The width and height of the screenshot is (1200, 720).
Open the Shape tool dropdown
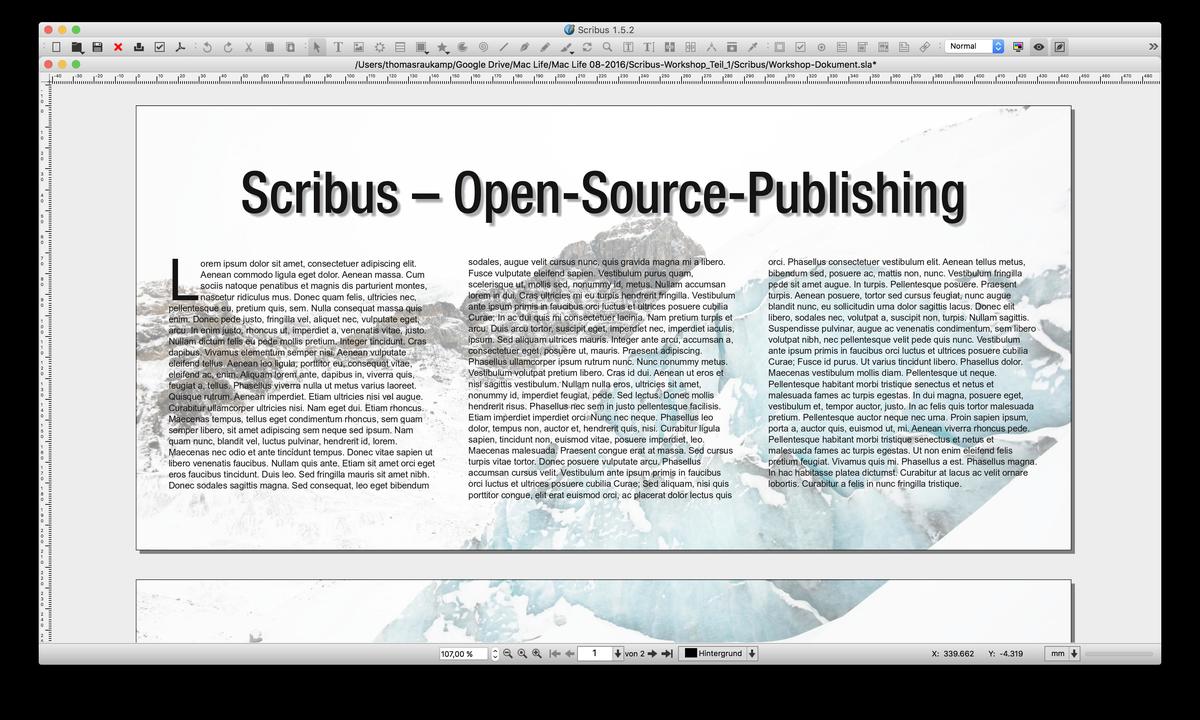(422, 47)
